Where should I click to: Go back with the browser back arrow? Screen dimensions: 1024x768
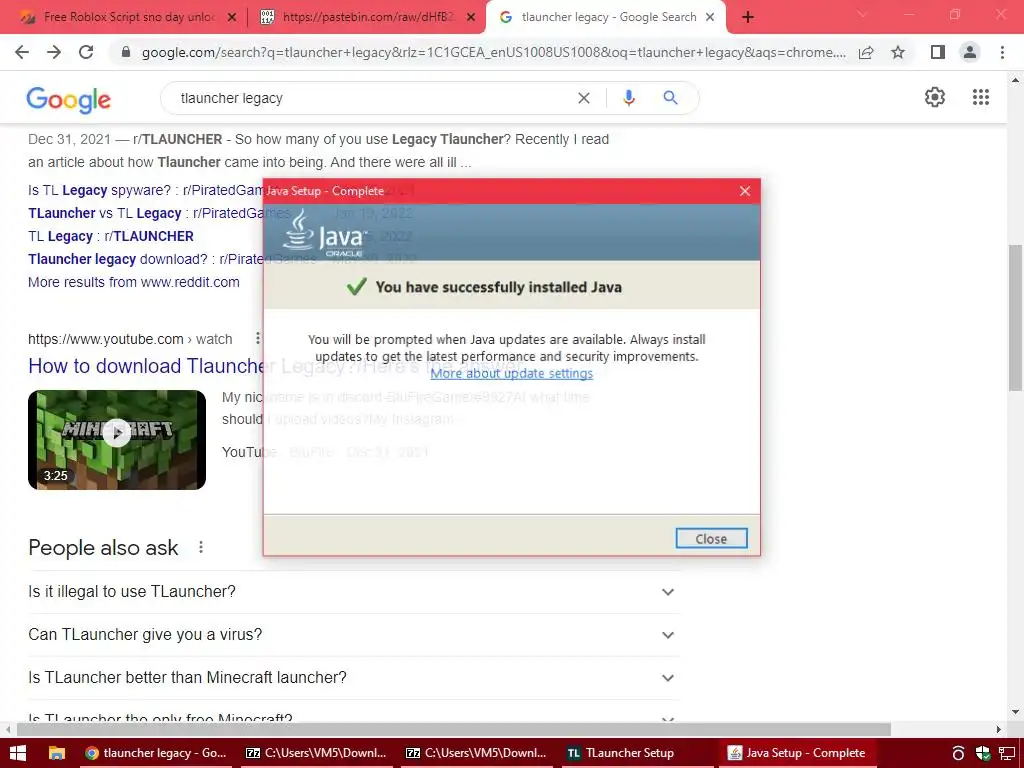[22, 52]
